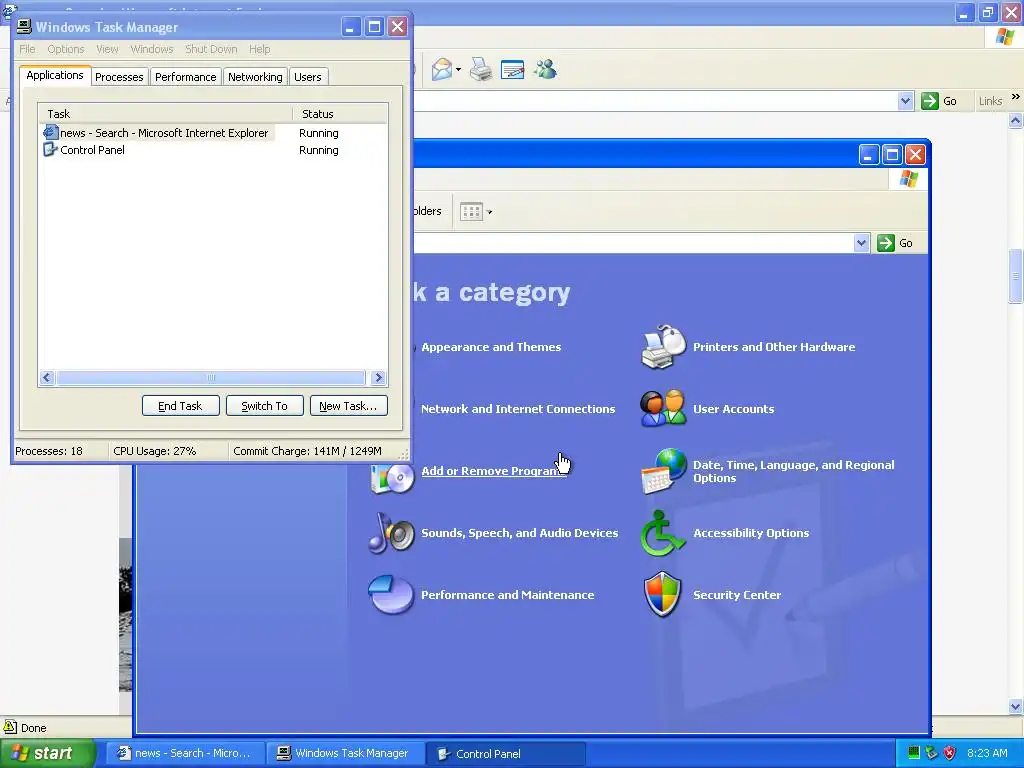The width and height of the screenshot is (1024, 768).
Task: Expand the Control Panel address bar dropdown
Action: click(861, 243)
